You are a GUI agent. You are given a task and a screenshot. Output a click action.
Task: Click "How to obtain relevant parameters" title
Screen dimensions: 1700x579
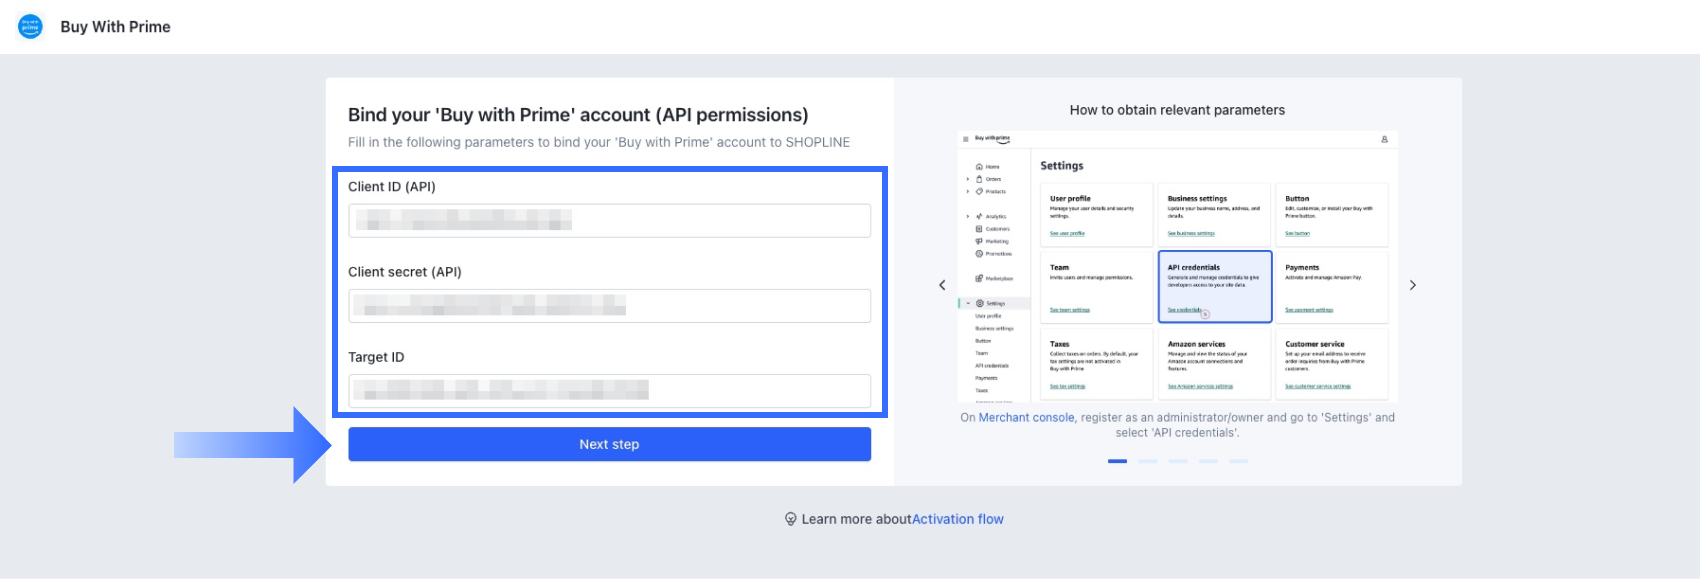(x=1177, y=110)
